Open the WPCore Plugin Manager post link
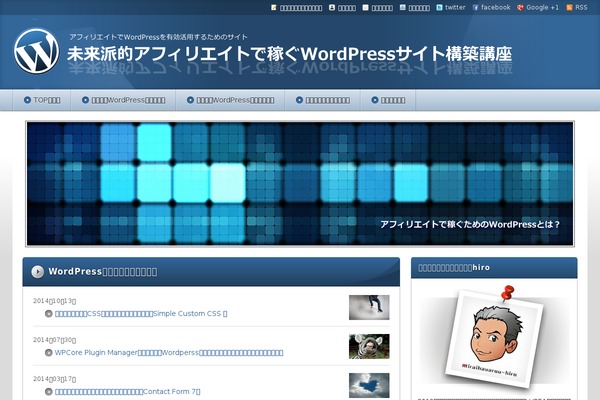This screenshot has width=600, height=400. pyautogui.click(x=169, y=353)
